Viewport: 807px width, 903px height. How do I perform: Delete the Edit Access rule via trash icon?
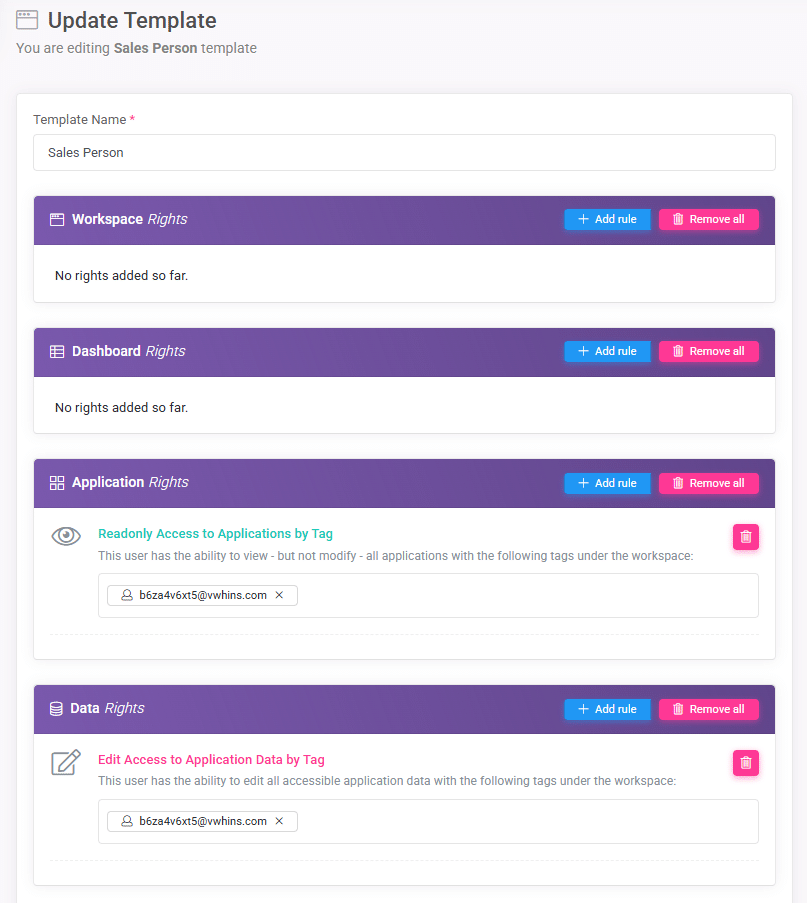[x=745, y=763]
